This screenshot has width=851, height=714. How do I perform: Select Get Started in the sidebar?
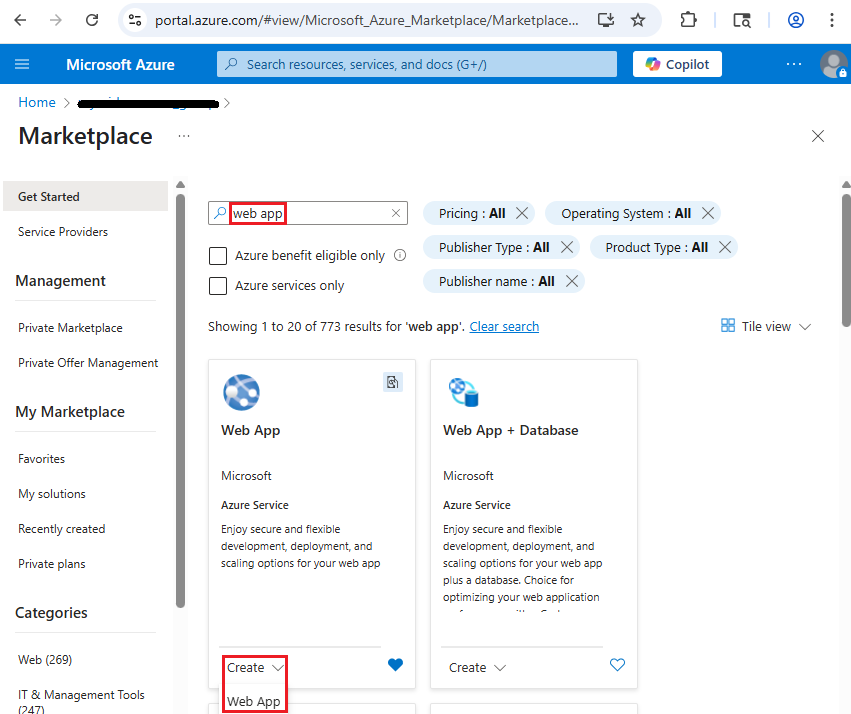(x=50, y=196)
